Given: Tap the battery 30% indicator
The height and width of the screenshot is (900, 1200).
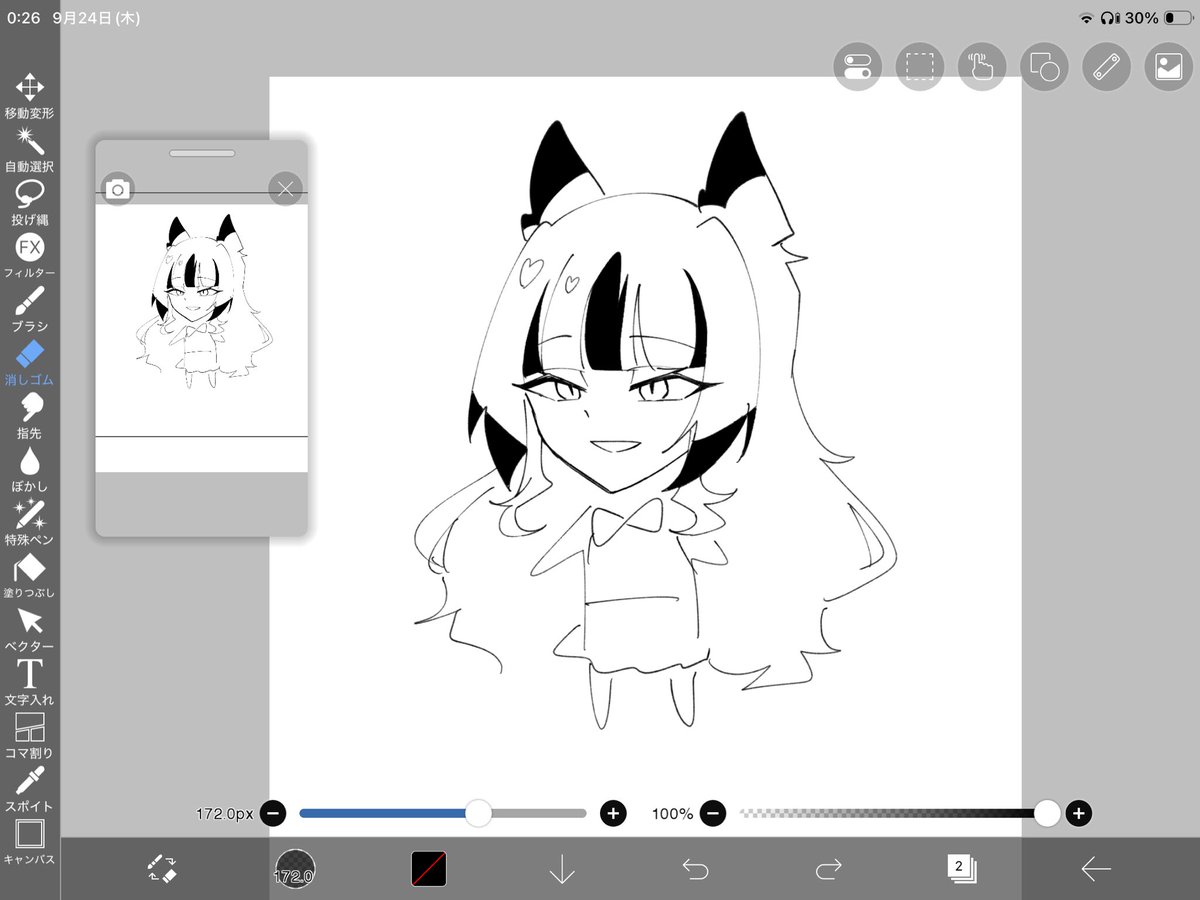Looking at the screenshot, I should (1159, 18).
